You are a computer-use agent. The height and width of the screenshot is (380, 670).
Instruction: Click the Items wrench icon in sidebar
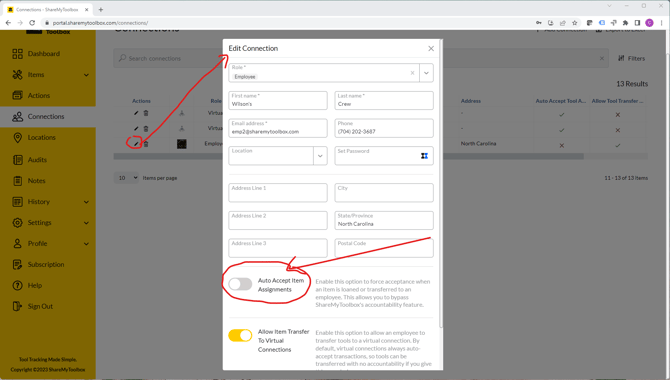(17, 75)
